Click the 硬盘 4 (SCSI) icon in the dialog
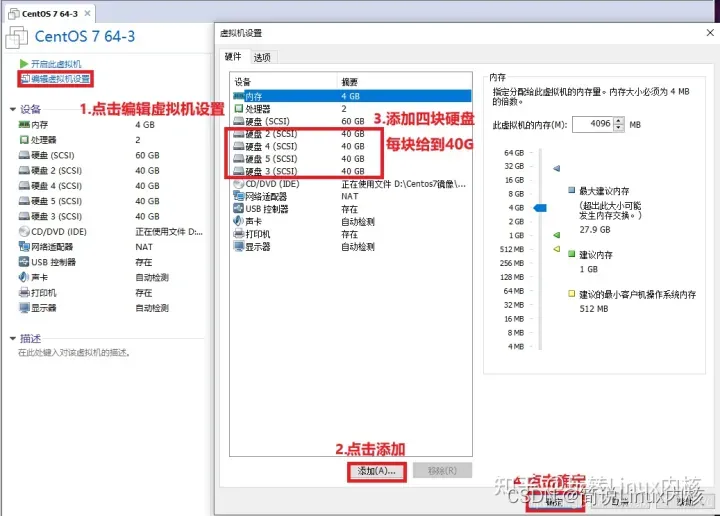The width and height of the screenshot is (720, 516). [238, 146]
